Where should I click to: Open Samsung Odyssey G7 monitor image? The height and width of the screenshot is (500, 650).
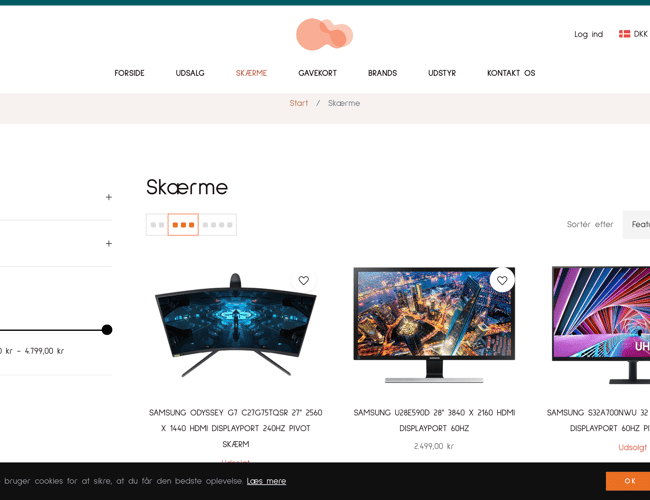click(x=235, y=325)
